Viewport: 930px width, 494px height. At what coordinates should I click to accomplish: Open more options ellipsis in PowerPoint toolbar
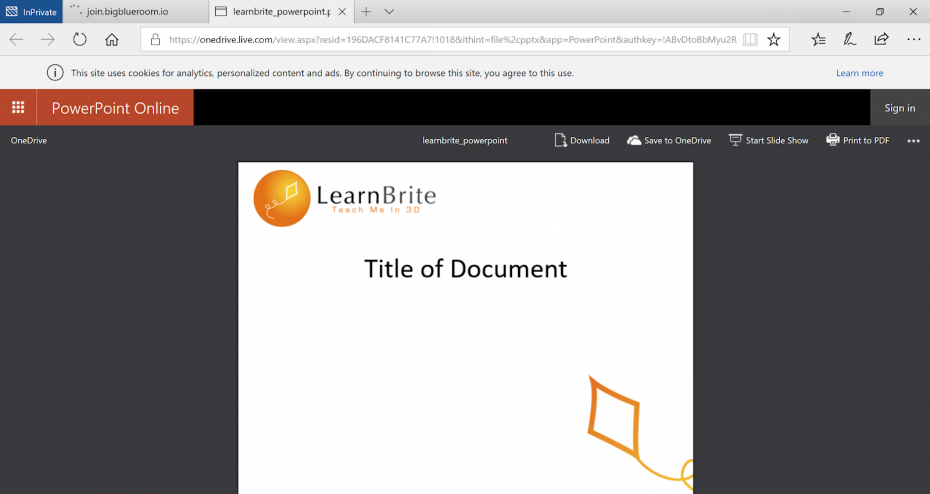coord(913,141)
